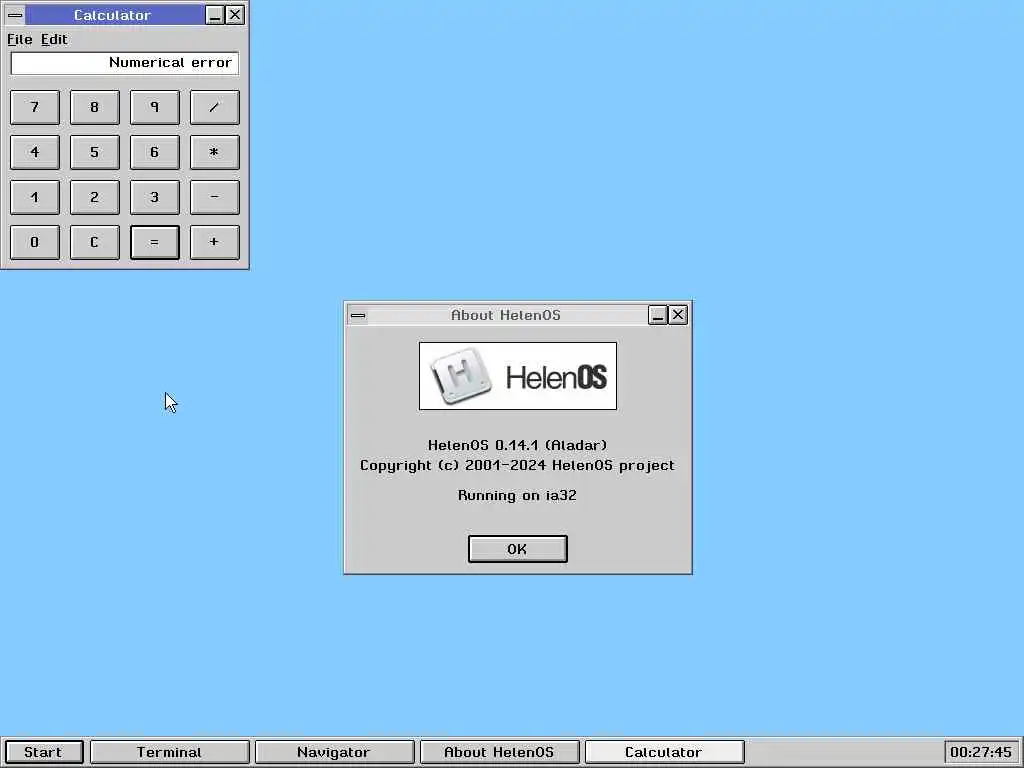Screen dimensions: 1024x768
Task: Click the Calculator window title bar
Action: click(x=114, y=15)
